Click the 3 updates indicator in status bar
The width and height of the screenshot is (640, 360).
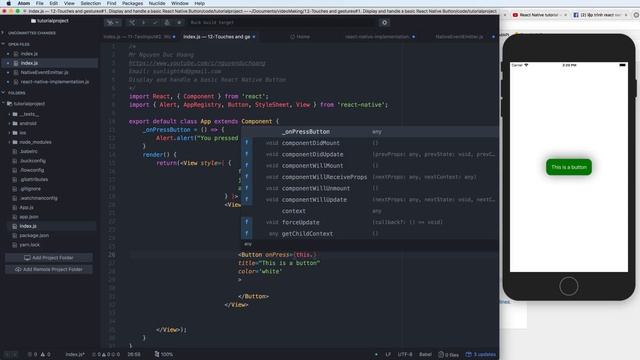coord(480,354)
